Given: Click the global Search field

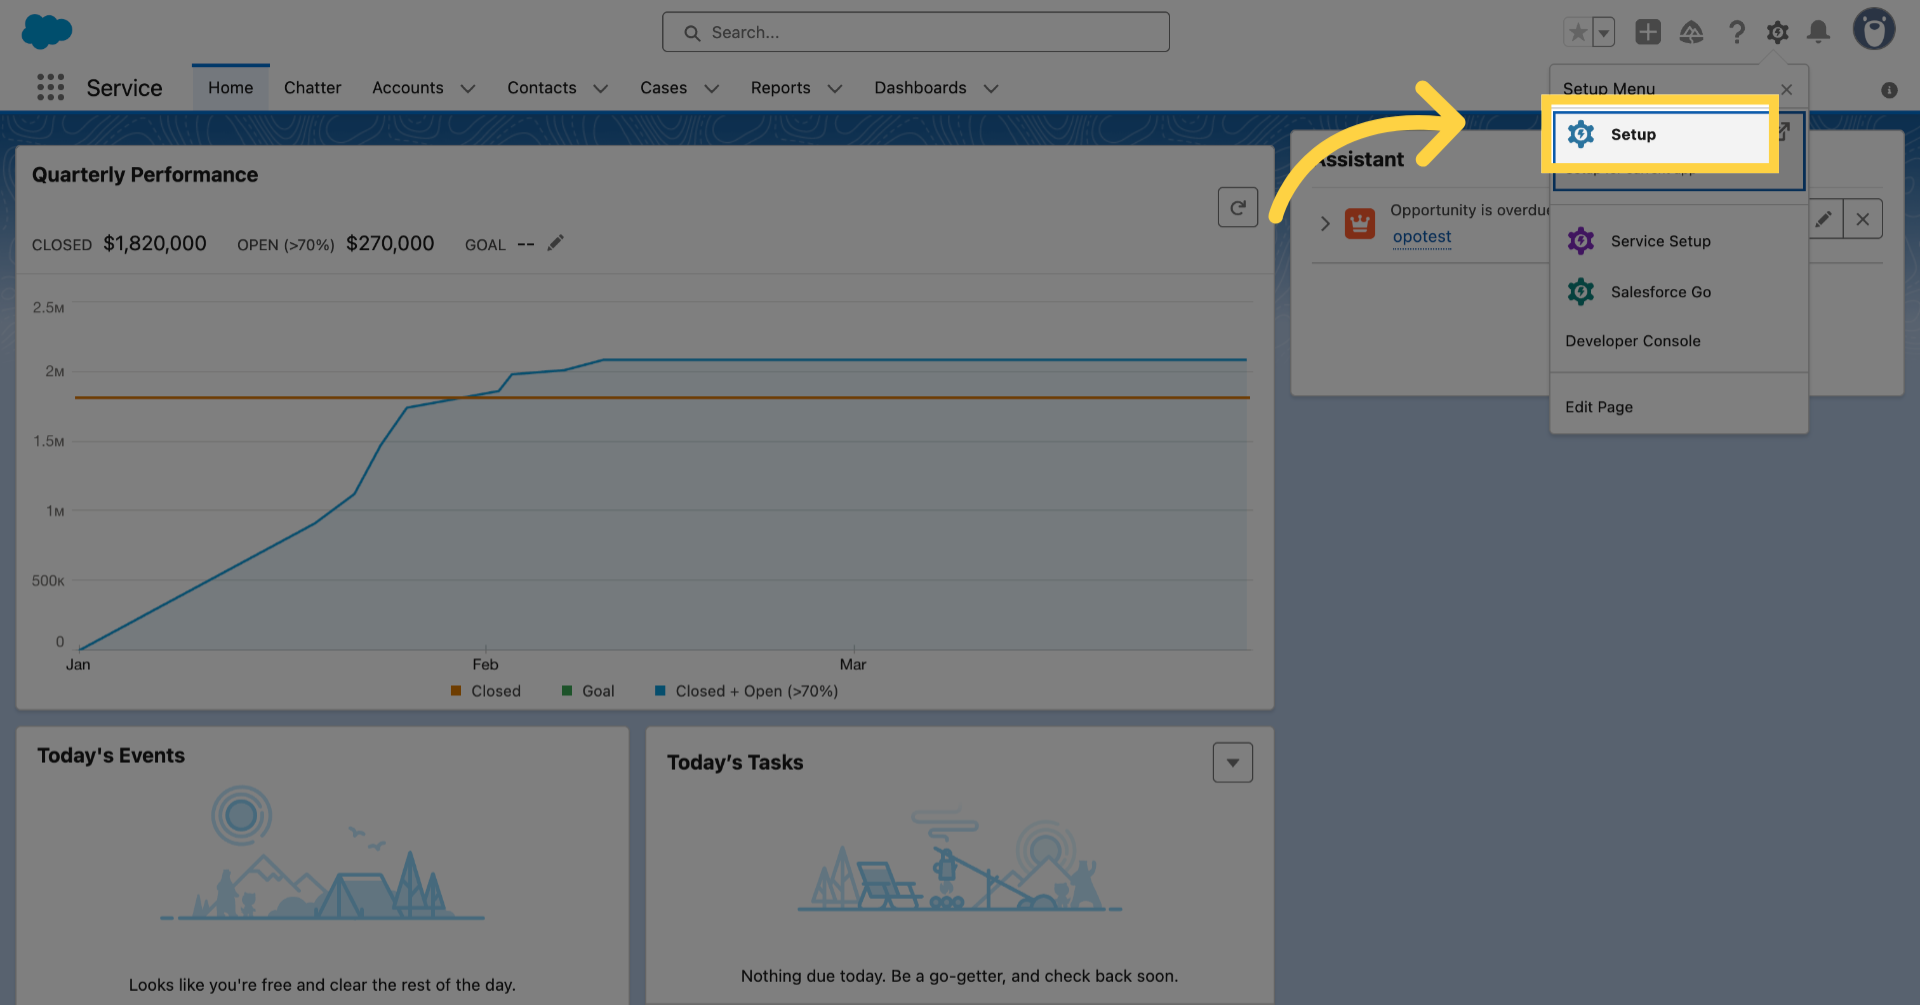Looking at the screenshot, I should pos(915,32).
